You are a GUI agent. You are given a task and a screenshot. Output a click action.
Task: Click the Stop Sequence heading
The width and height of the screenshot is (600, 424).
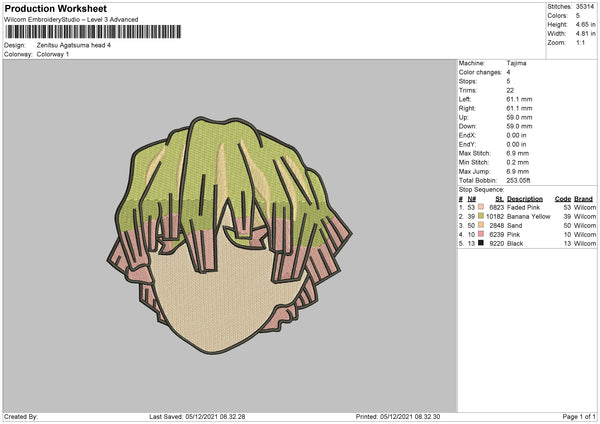tap(481, 190)
